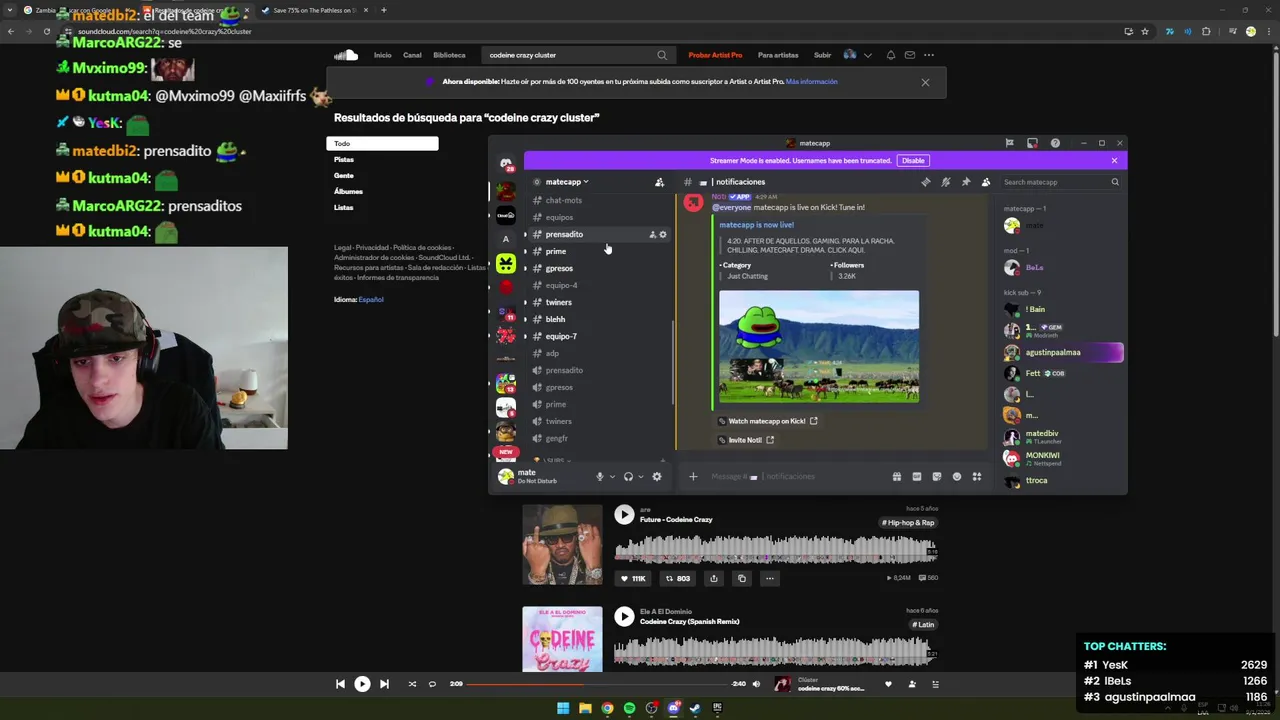Click the SoundCloud search magnifier icon
Image resolution: width=1280 pixels, height=720 pixels.
coord(662,55)
